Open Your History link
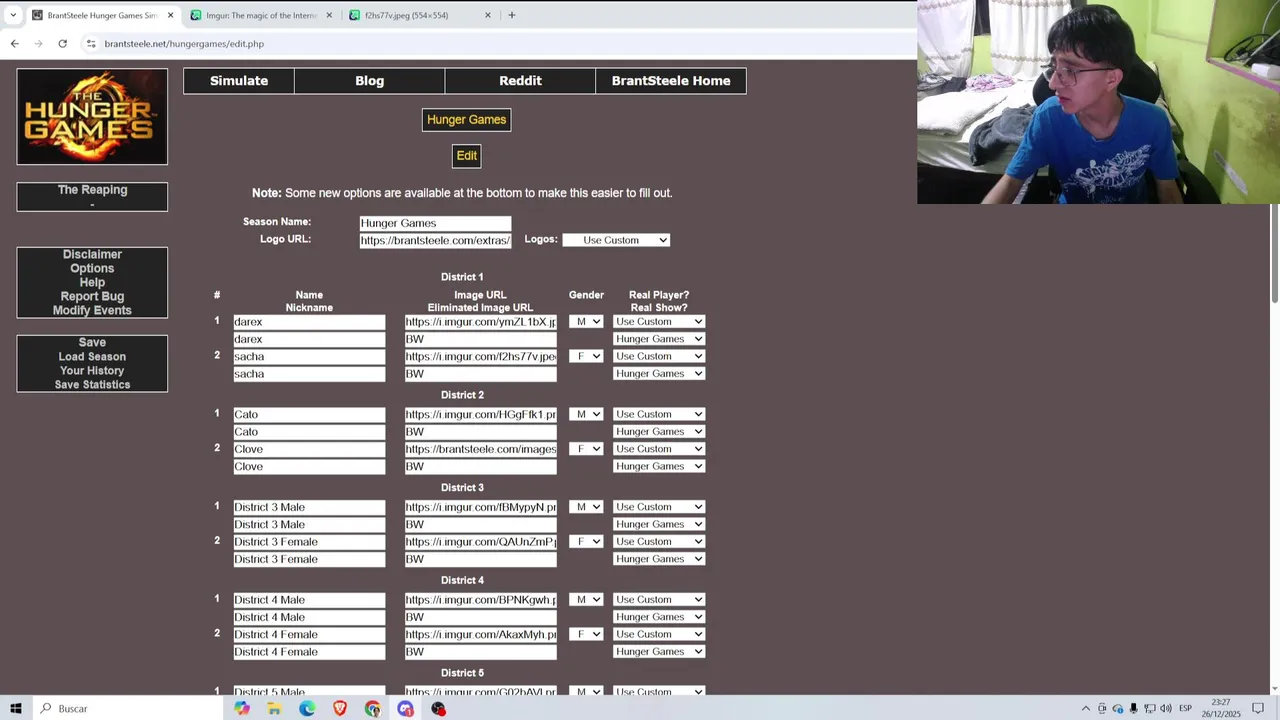The image size is (1280, 720). [x=92, y=371]
